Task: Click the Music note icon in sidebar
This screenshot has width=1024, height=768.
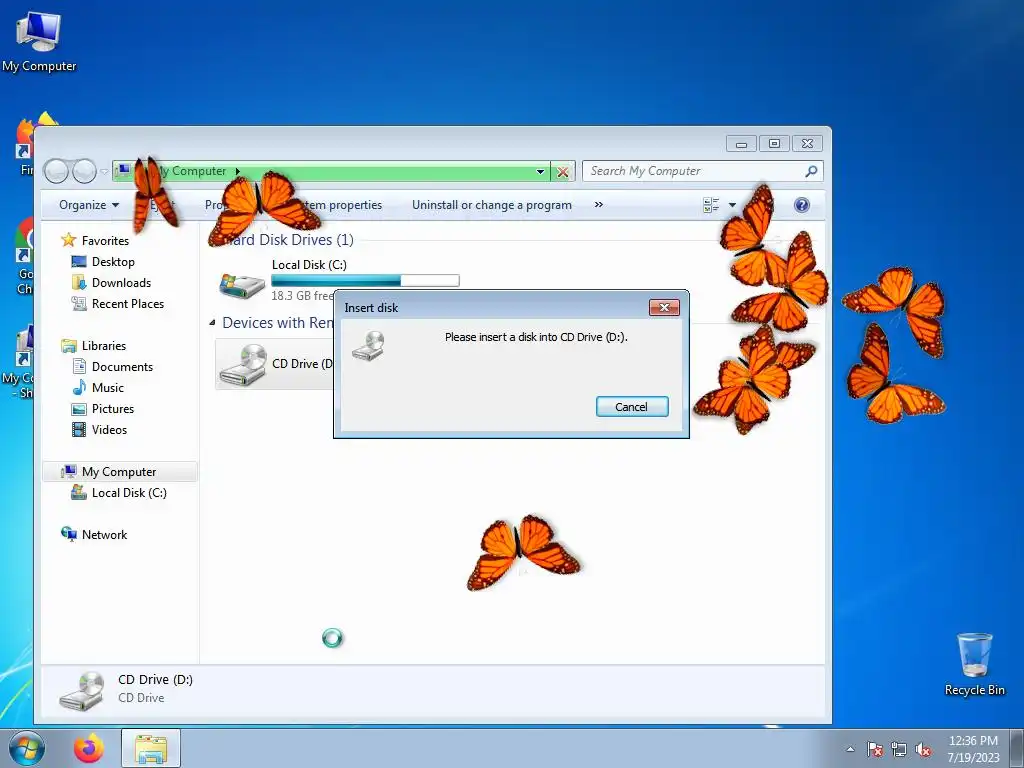Action: [79, 387]
